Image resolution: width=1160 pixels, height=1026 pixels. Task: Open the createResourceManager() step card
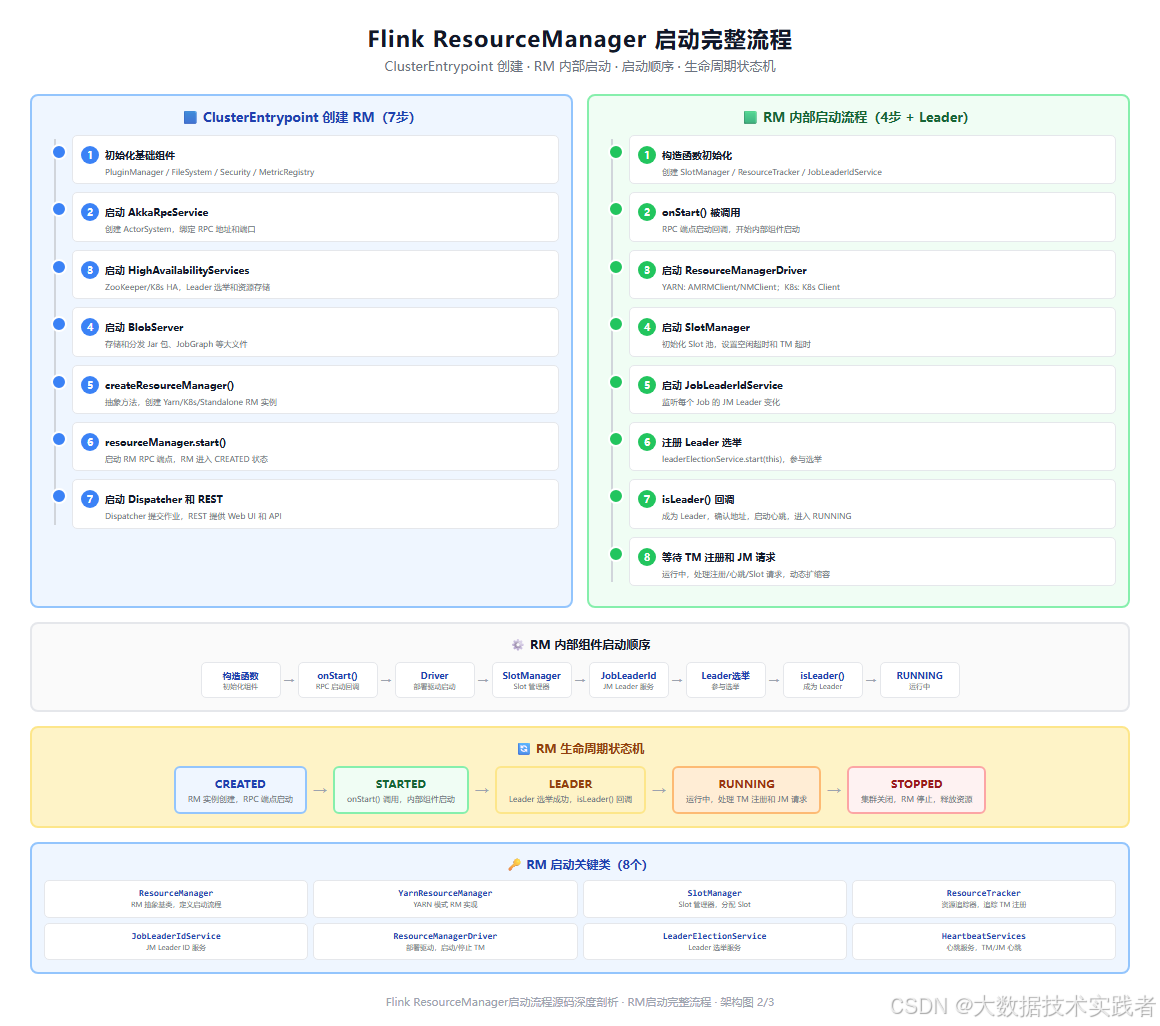(315, 390)
